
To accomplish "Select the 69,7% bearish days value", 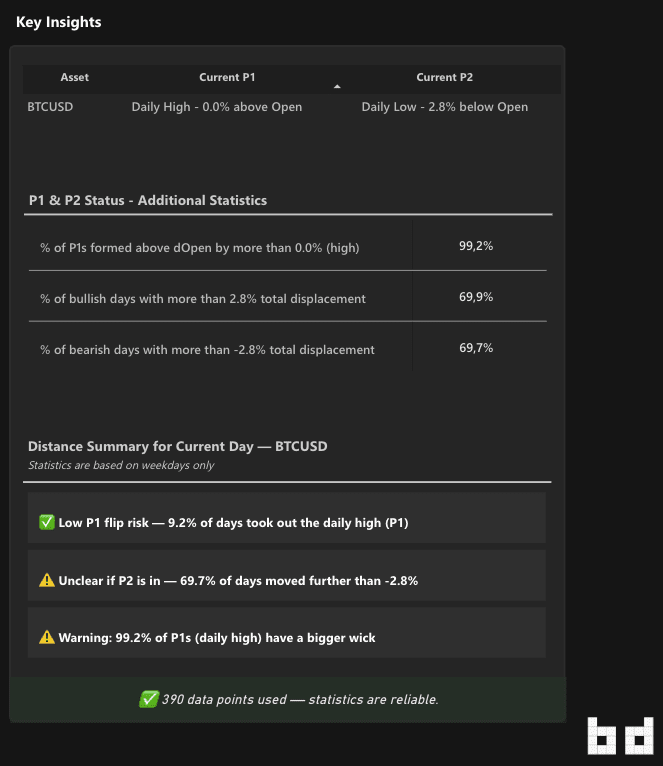I will [476, 348].
